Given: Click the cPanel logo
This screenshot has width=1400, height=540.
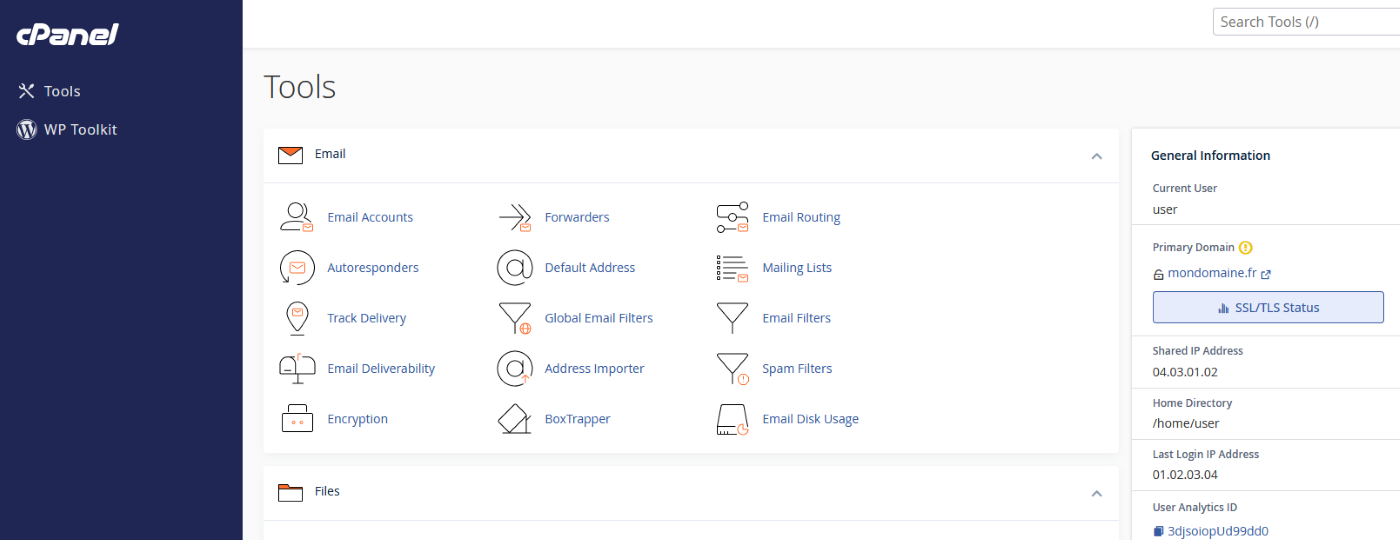Looking at the screenshot, I should [67, 35].
